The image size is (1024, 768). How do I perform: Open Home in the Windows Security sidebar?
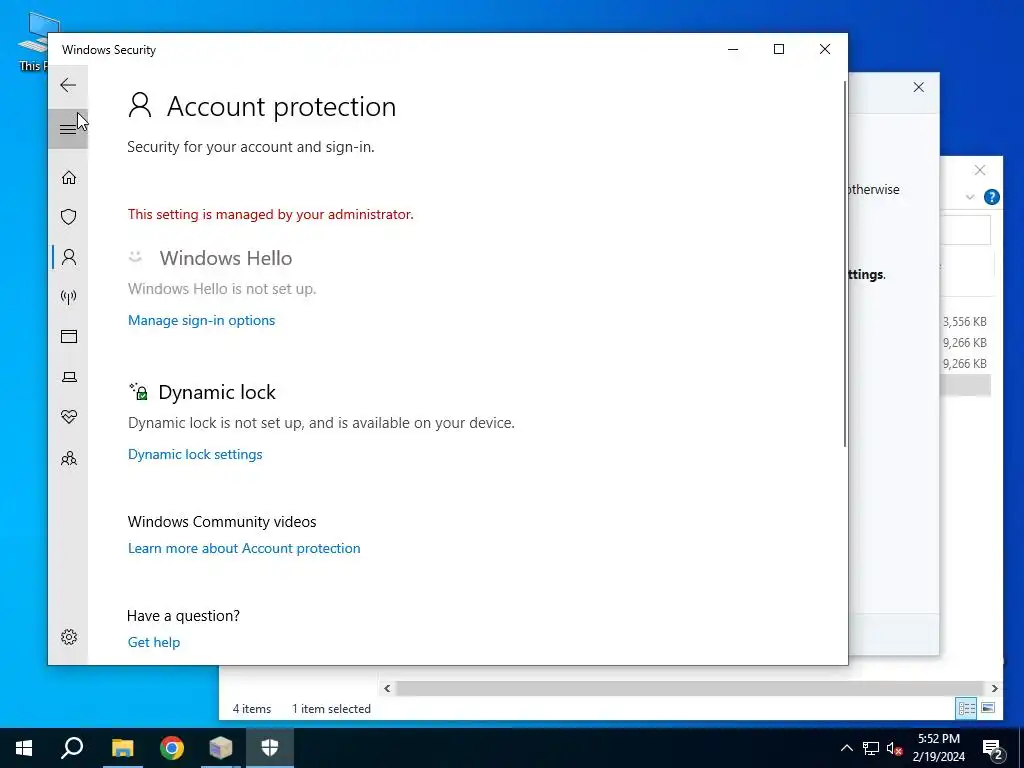click(69, 178)
